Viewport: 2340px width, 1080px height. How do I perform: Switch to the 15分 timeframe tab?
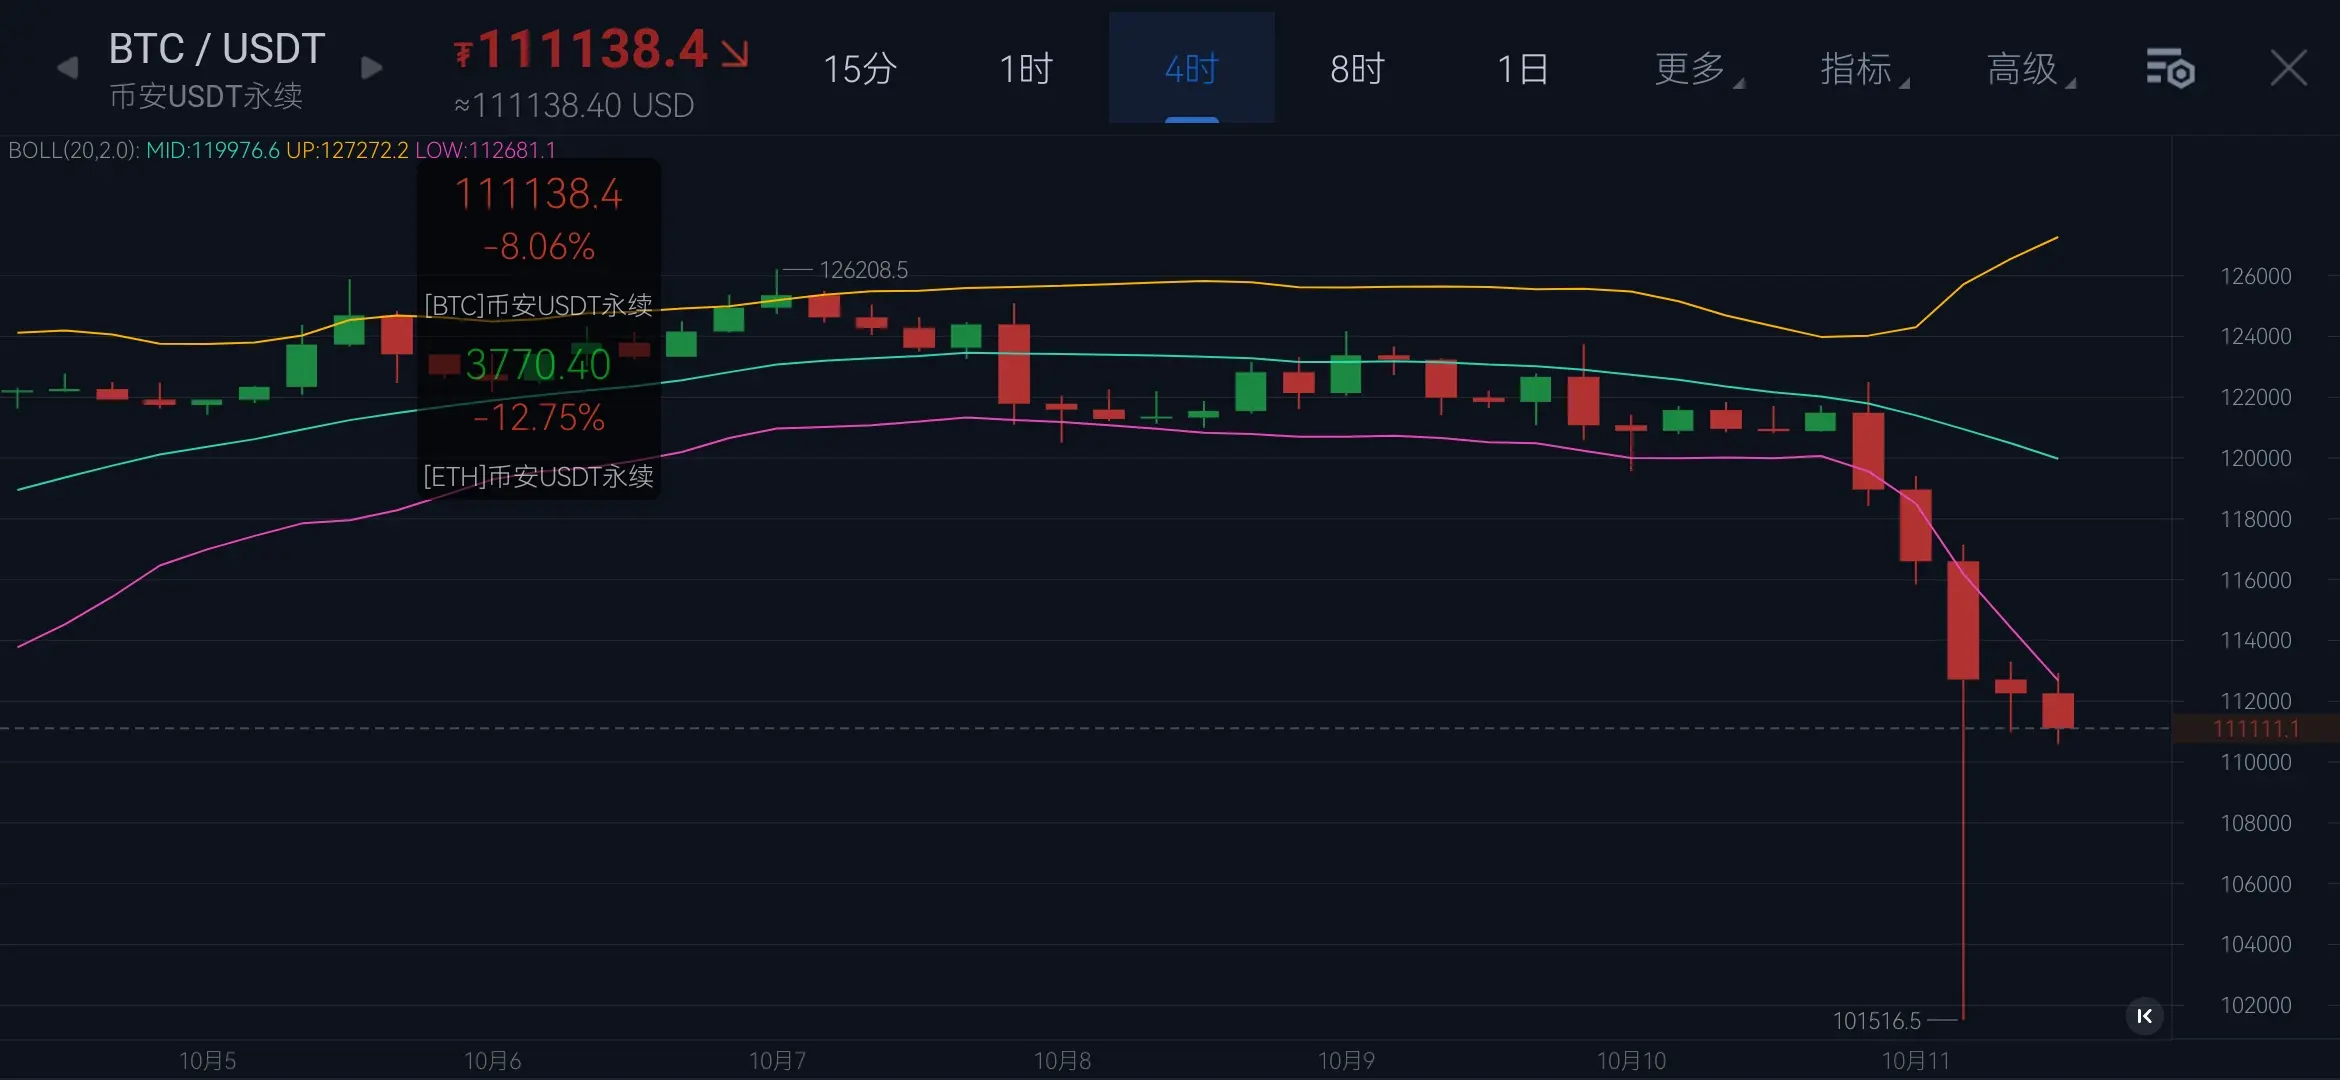[859, 69]
